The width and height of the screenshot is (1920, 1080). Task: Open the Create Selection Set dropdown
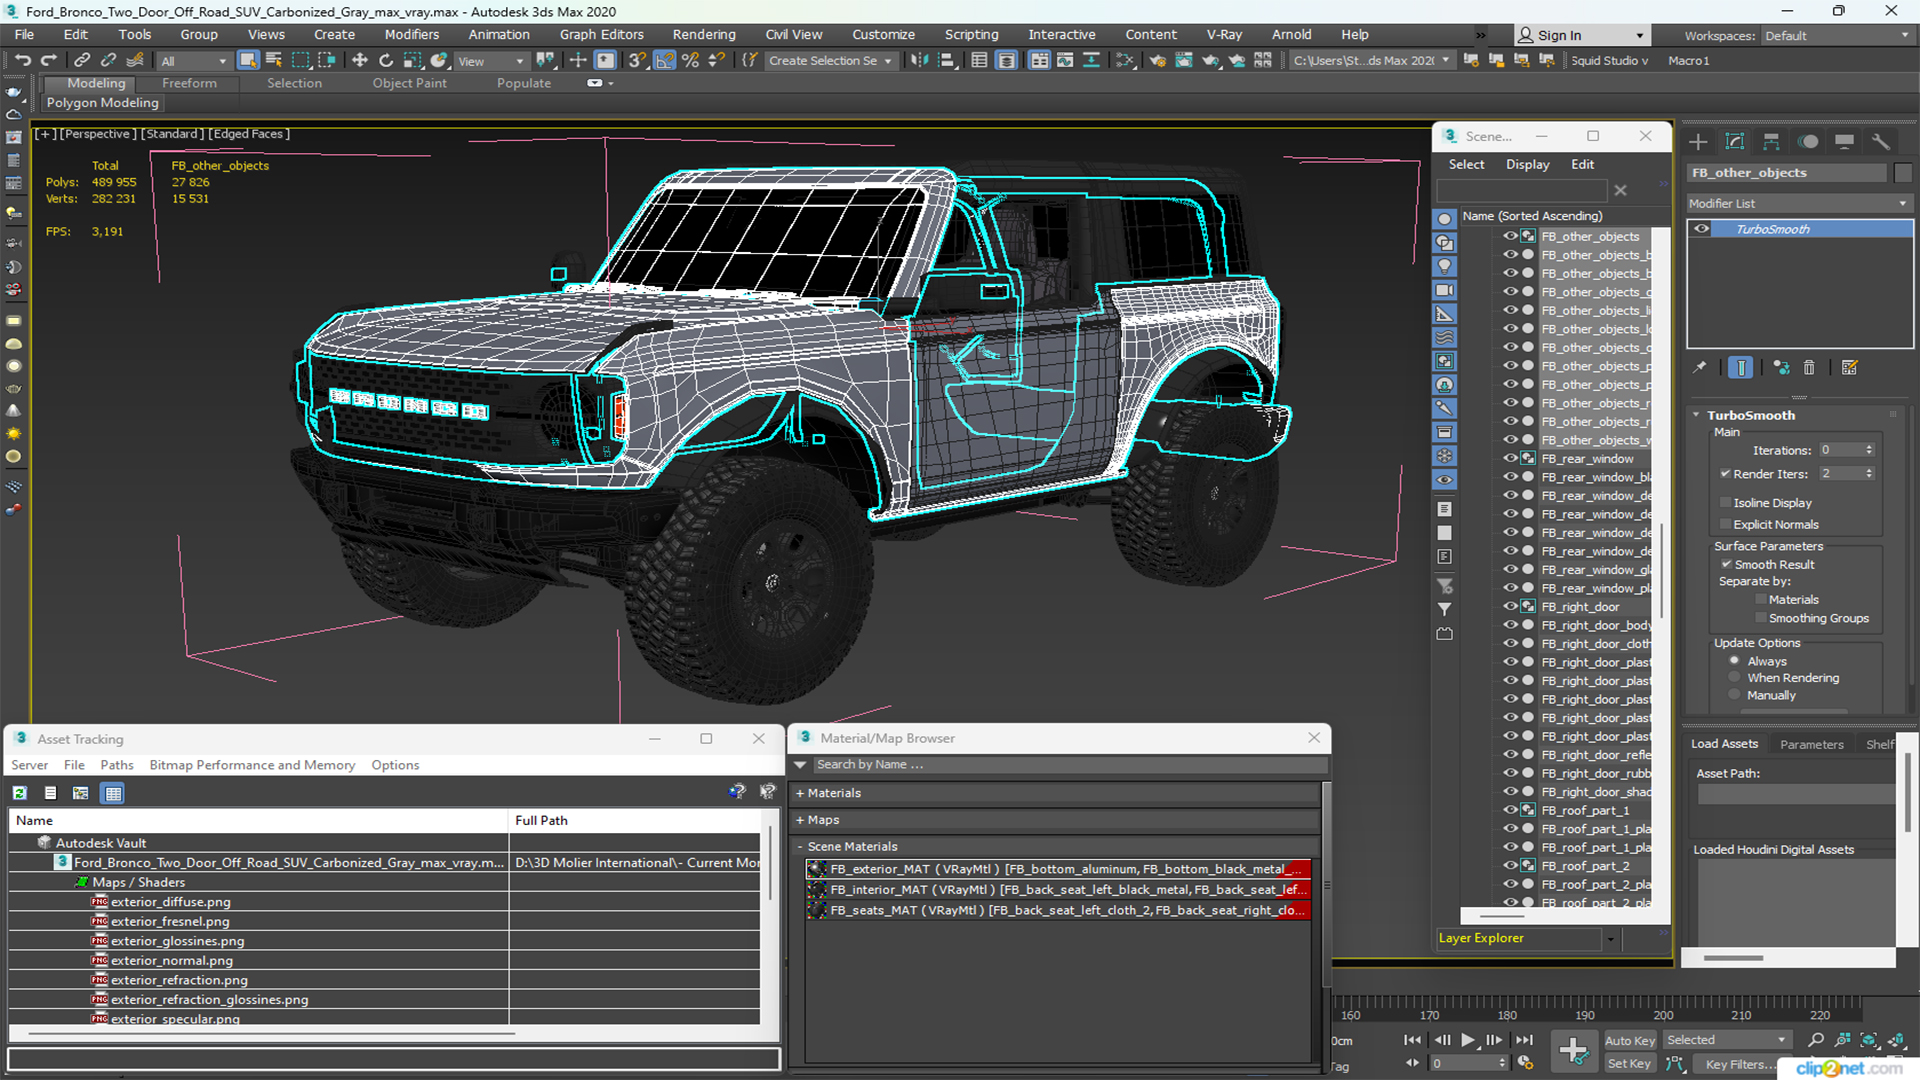tap(829, 61)
